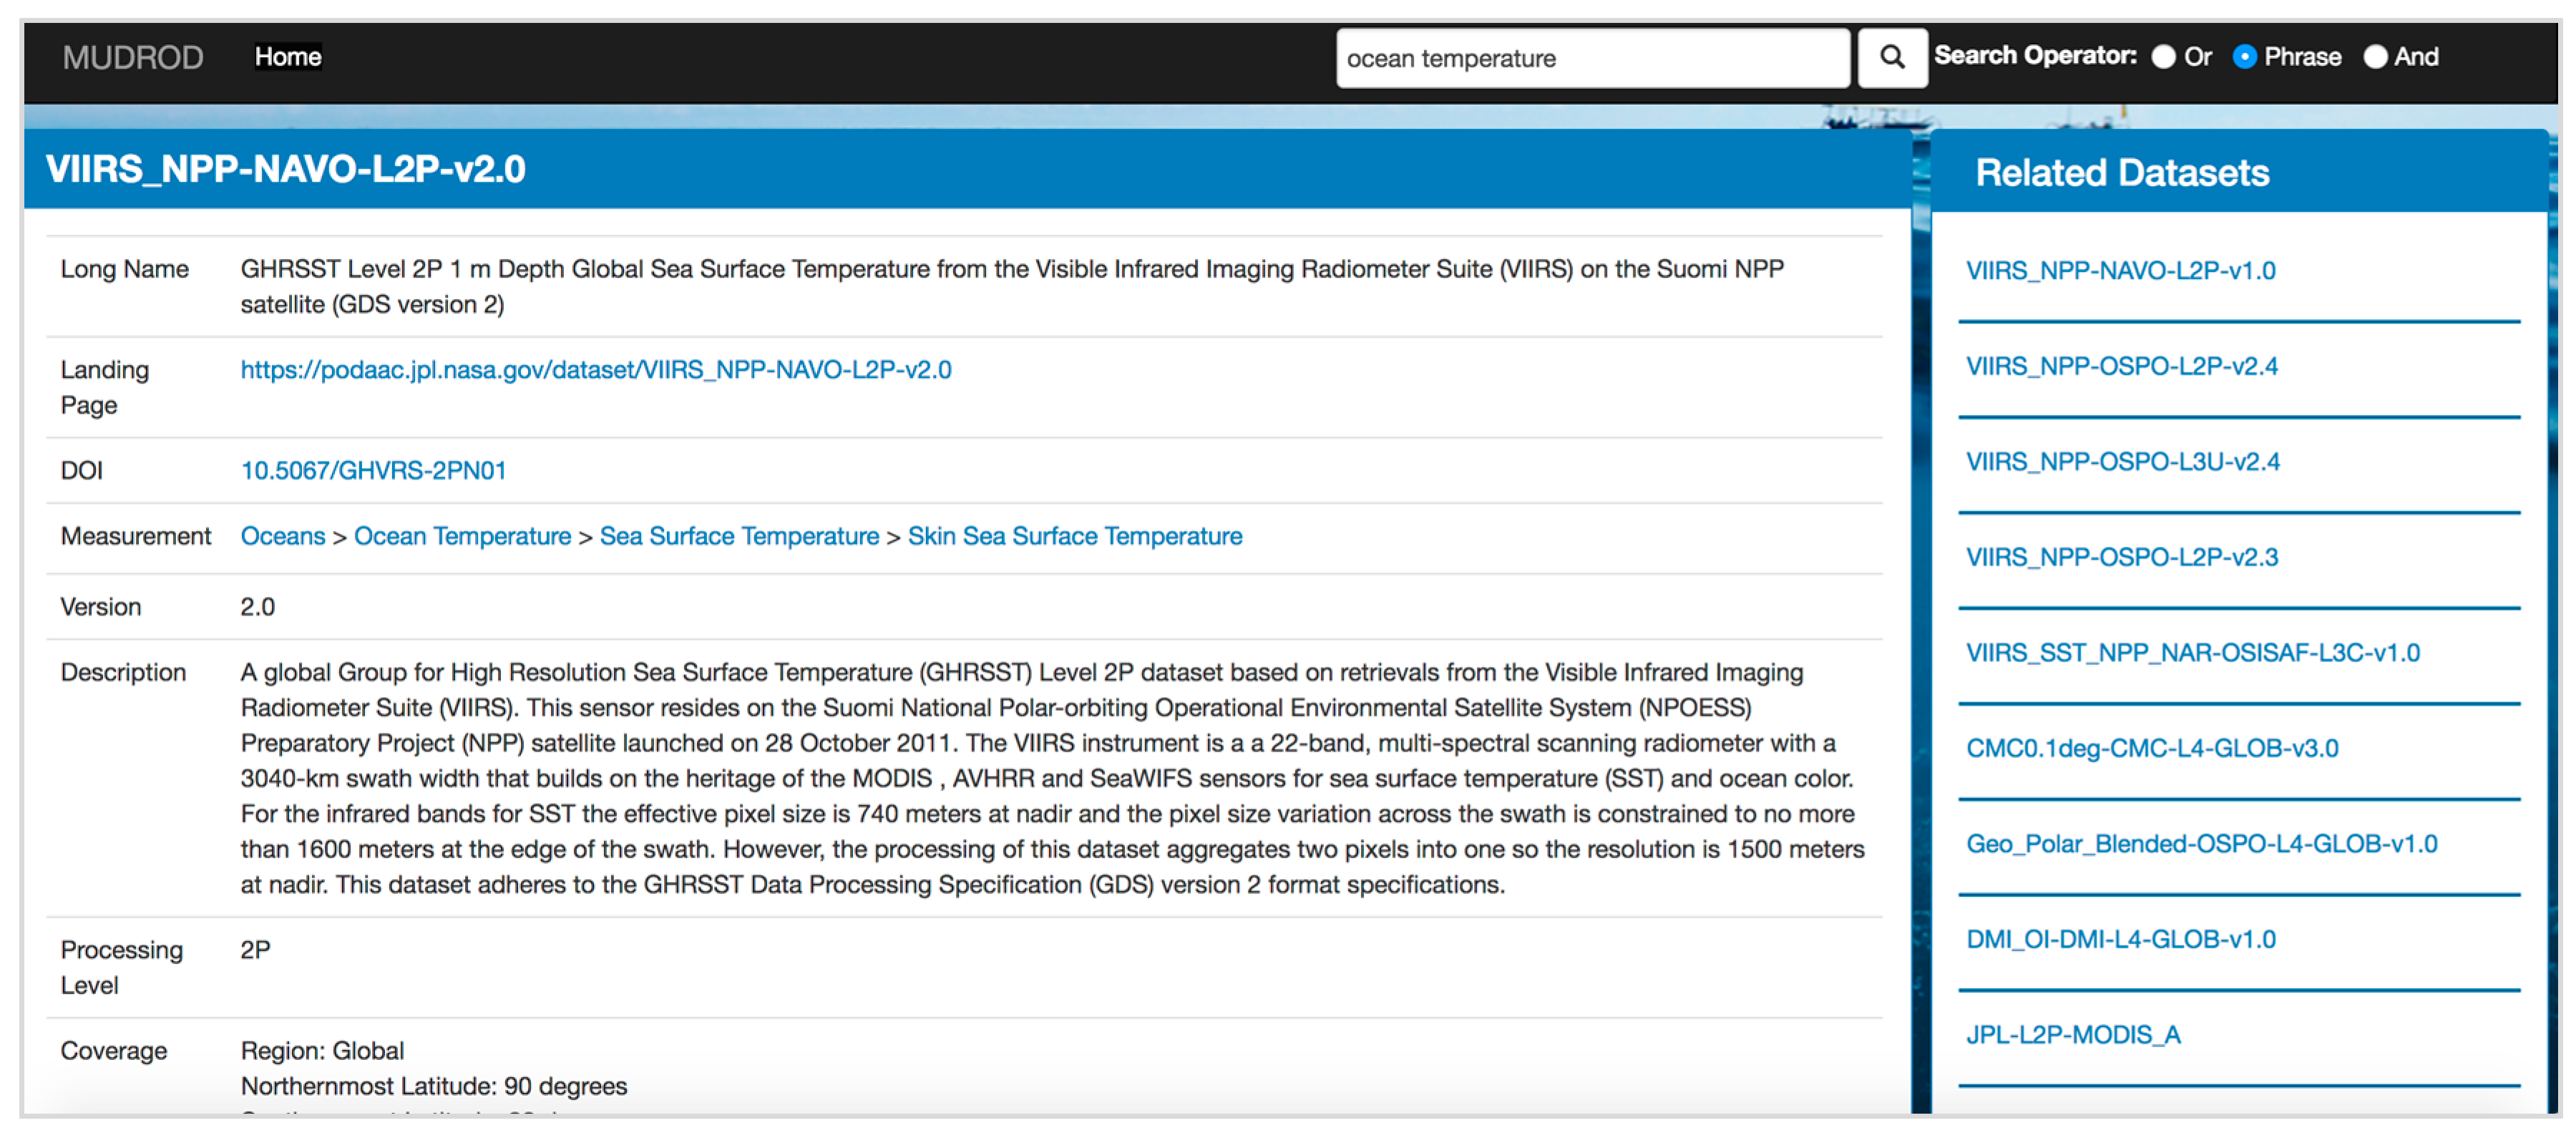Screen dimensions: 2576x1138
Task: Open Geo_Polar_Blended-OSPO-L4-GLOB-v1.0 dataset
Action: [x=2200, y=844]
